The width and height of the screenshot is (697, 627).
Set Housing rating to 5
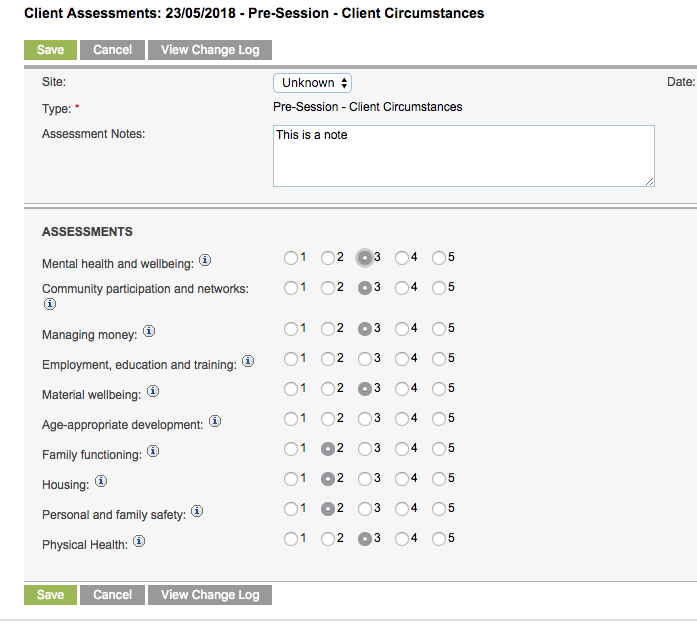click(439, 479)
